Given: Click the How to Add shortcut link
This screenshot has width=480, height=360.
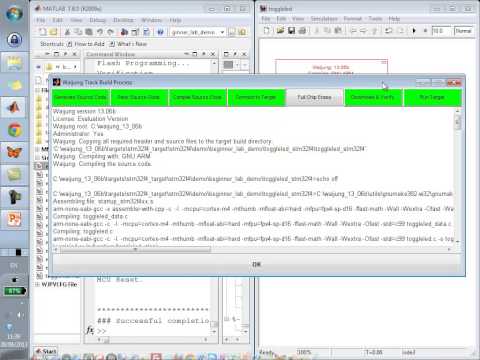Looking at the screenshot, I should coord(86,44).
